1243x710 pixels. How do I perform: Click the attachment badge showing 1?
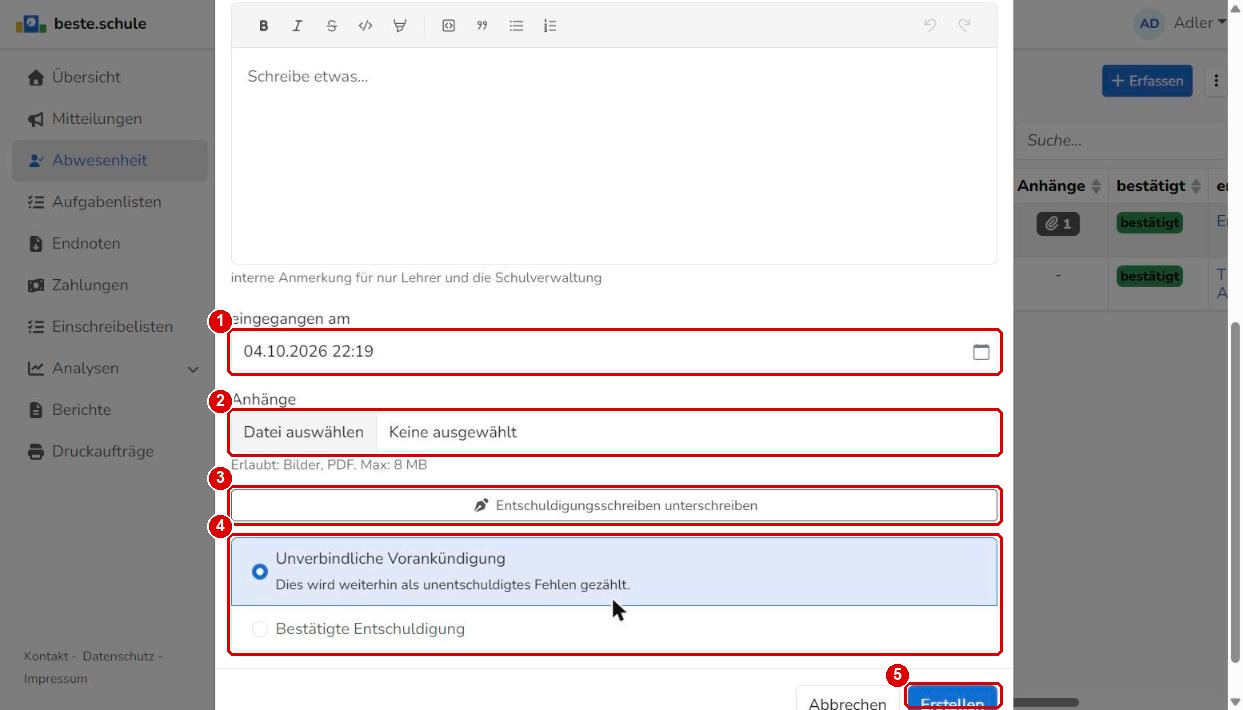[1058, 224]
